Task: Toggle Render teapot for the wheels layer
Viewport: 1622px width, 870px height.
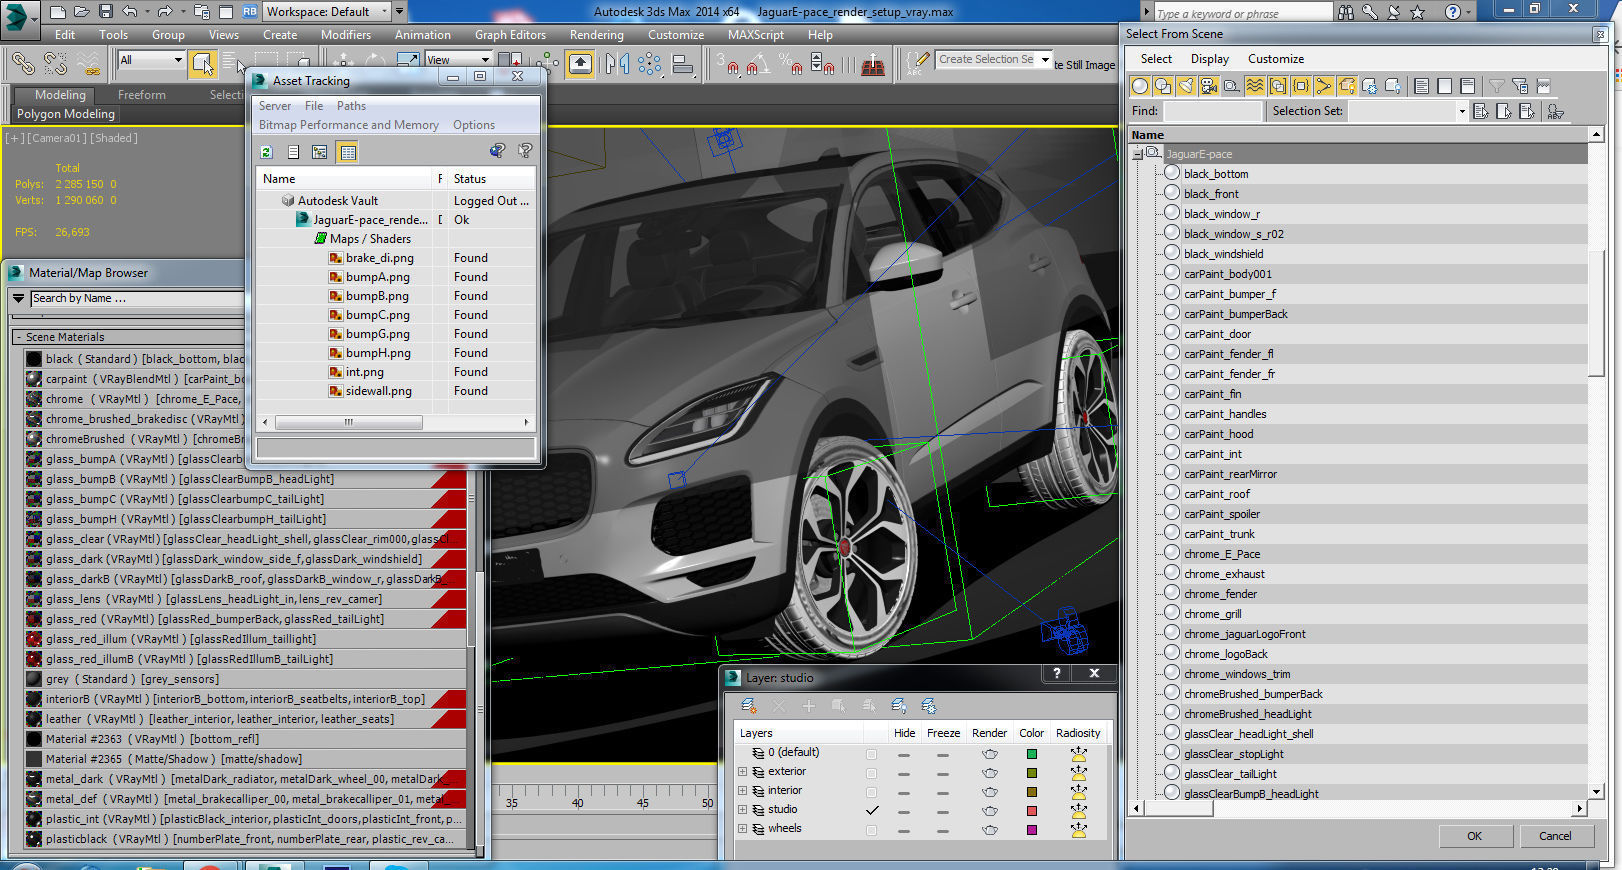Action: click(x=990, y=830)
